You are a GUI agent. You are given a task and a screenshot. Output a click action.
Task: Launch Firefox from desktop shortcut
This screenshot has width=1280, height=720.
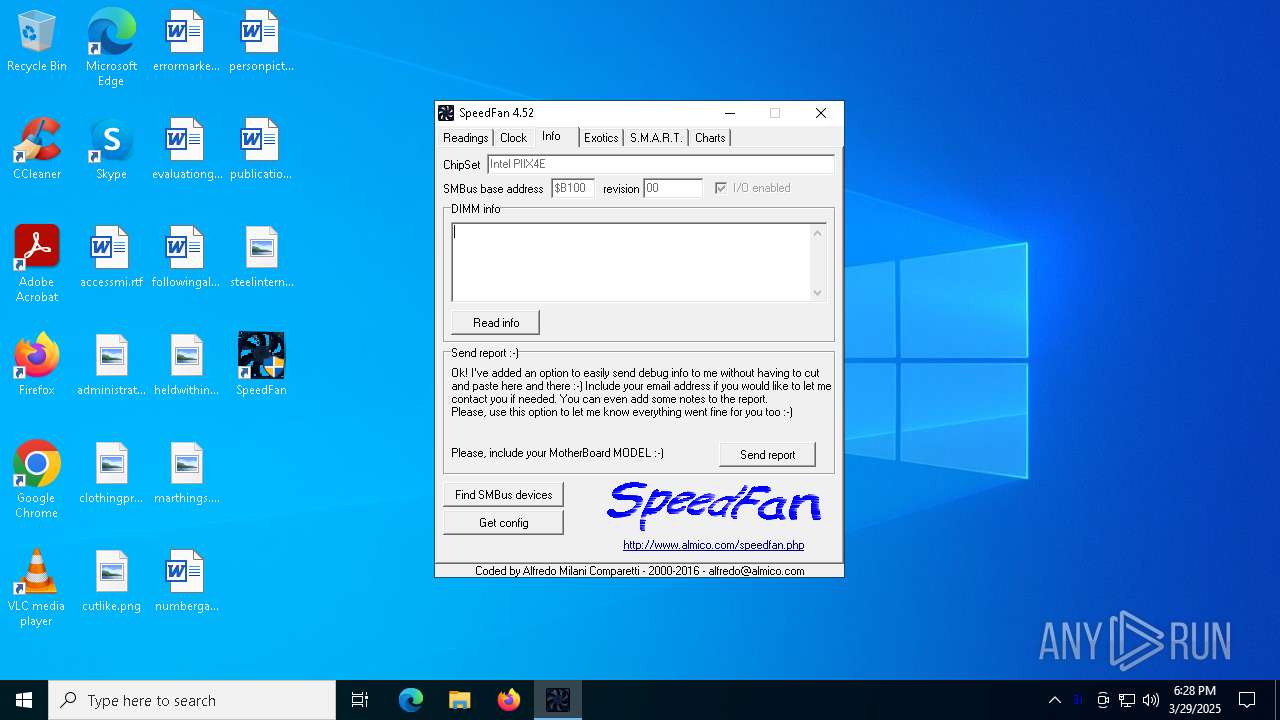click(x=37, y=366)
